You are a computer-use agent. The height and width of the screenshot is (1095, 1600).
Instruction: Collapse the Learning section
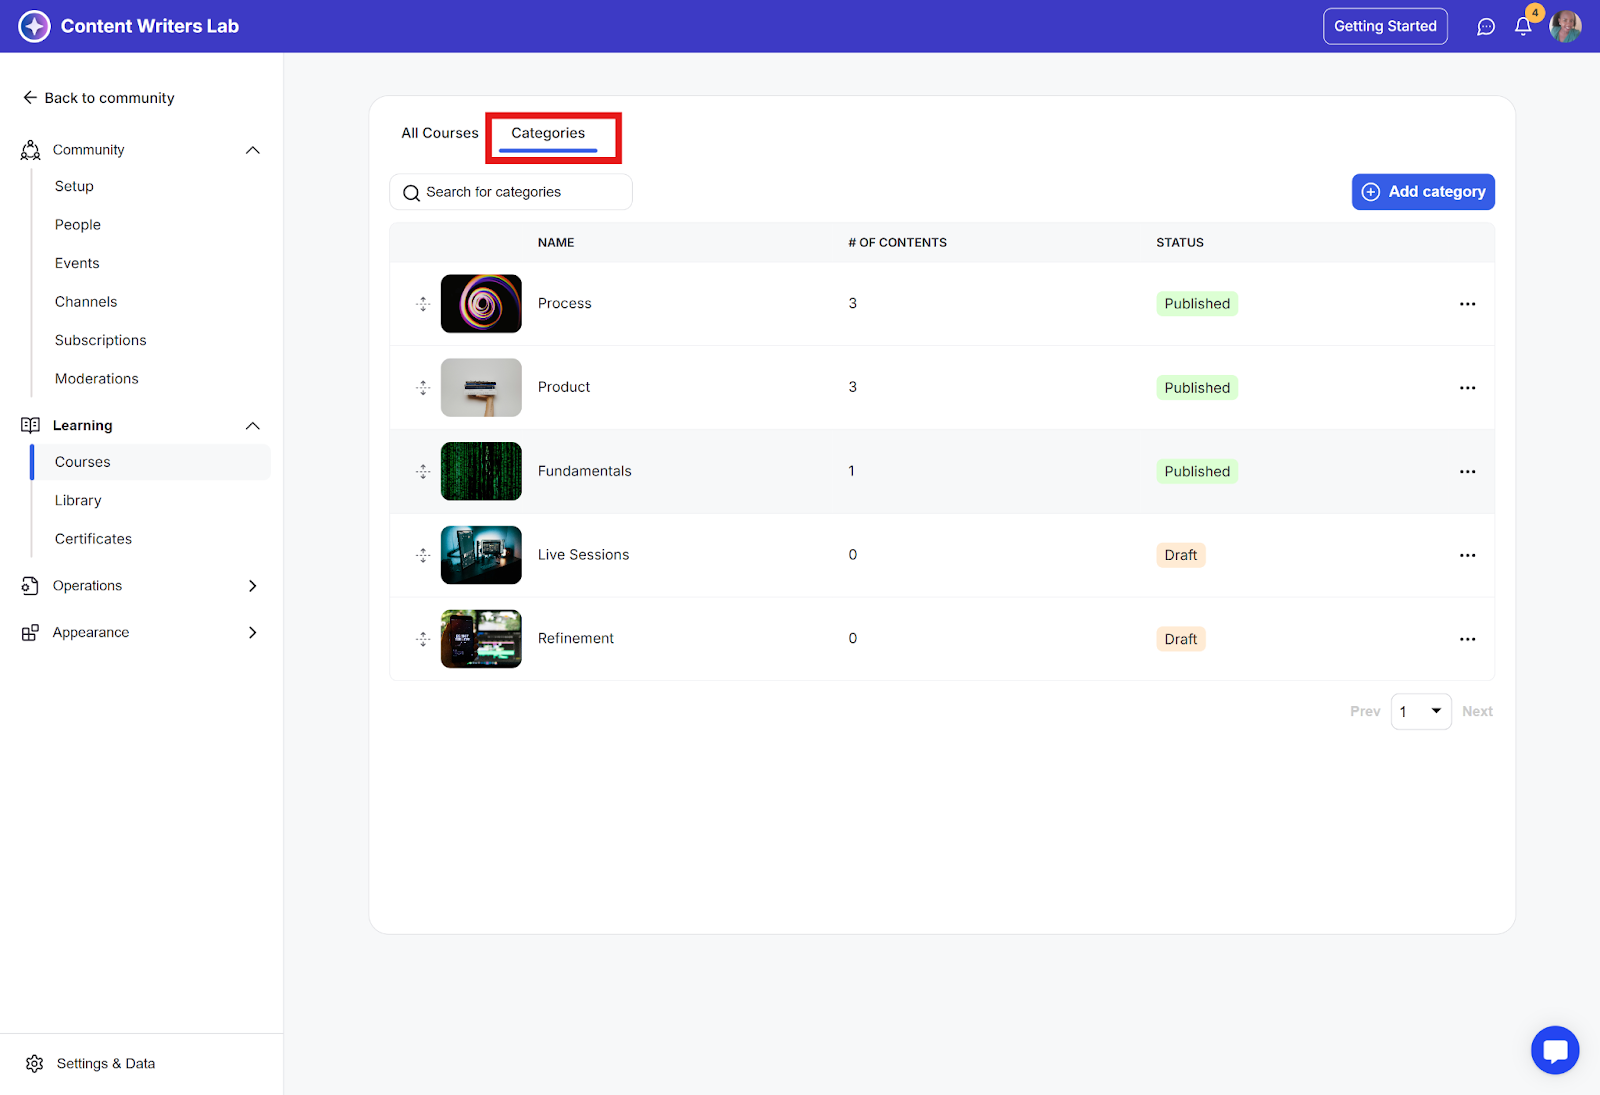coord(253,426)
